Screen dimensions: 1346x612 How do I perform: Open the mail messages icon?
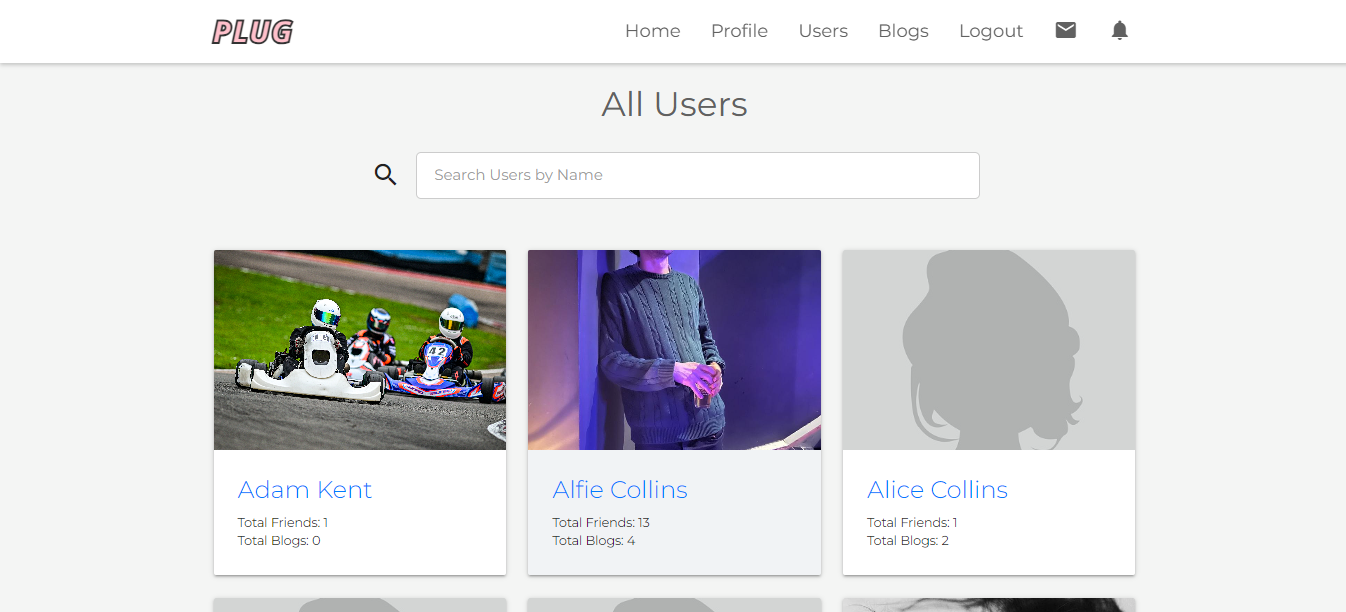1065,30
